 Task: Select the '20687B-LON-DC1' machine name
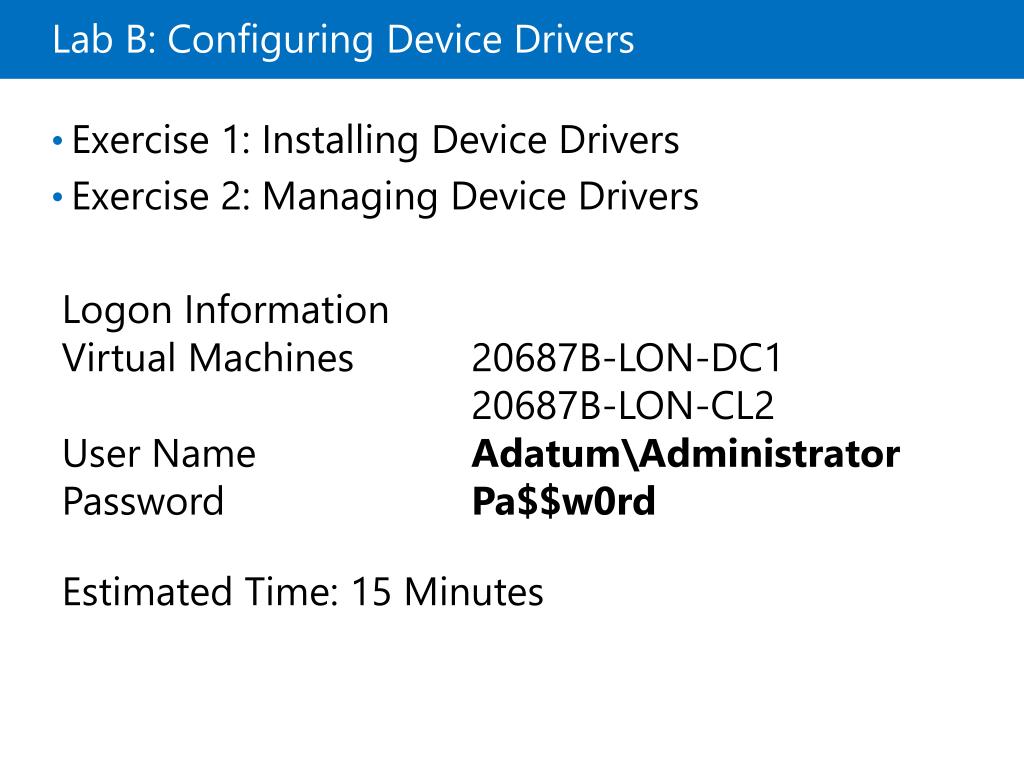[x=626, y=358]
